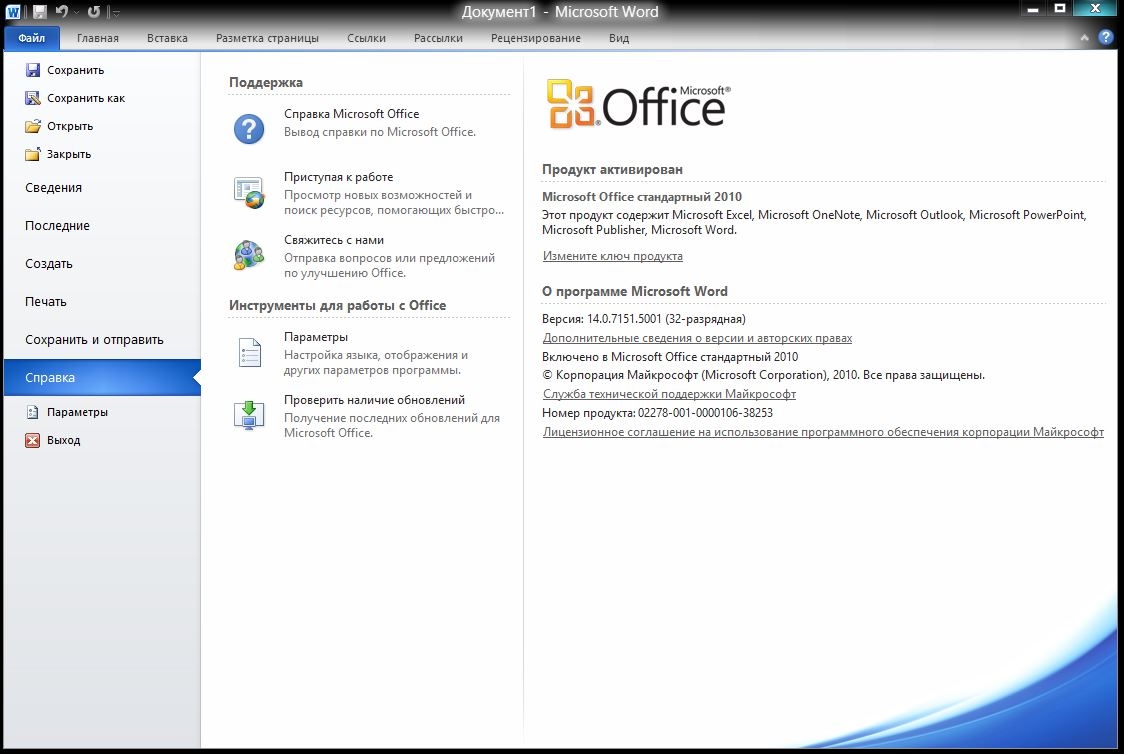Image resolution: width=1124 pixels, height=754 pixels.
Task: Click the Microsoft Office стандартный 2010 title
Action: [642, 196]
